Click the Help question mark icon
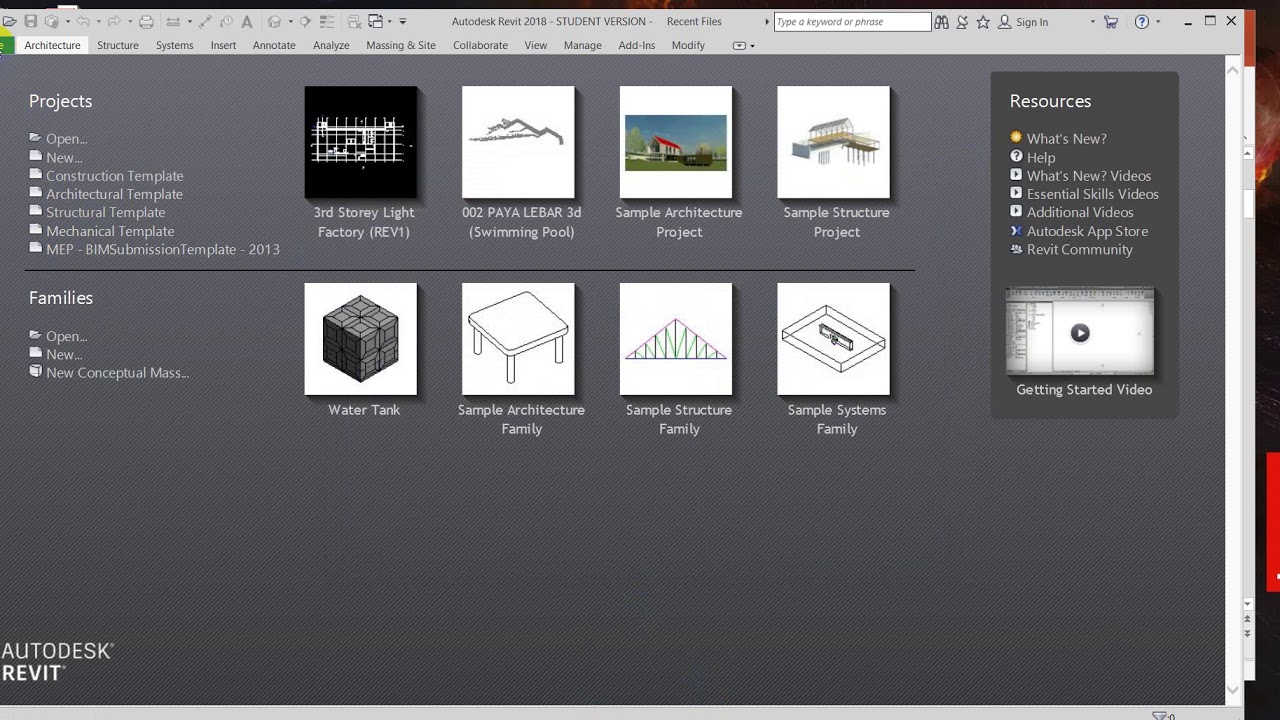Image resolution: width=1280 pixels, height=720 pixels. 1142,21
